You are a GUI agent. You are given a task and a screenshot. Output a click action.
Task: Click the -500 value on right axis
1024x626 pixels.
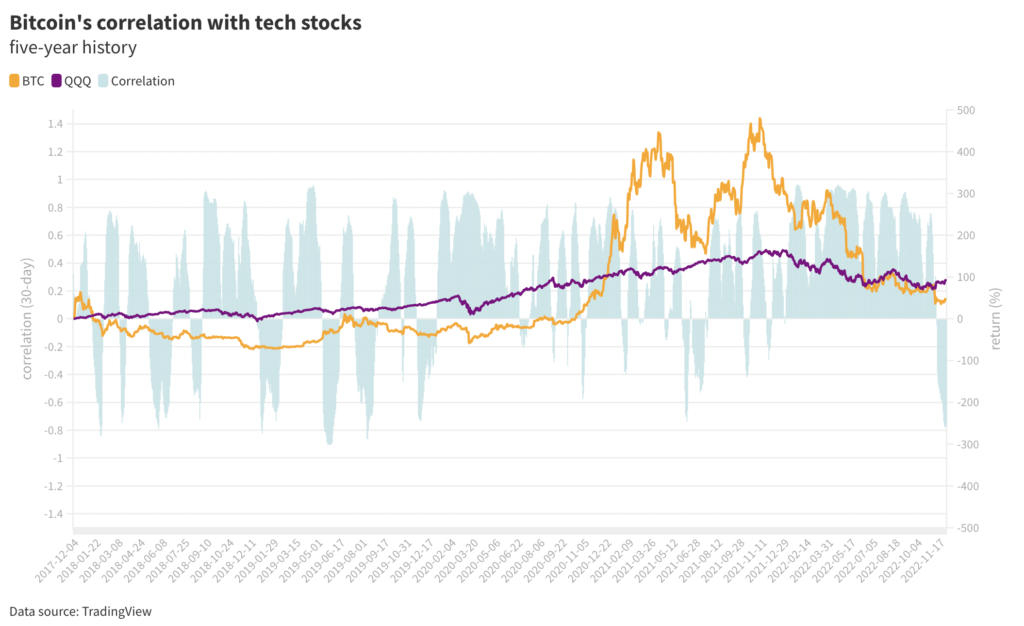tap(967, 528)
